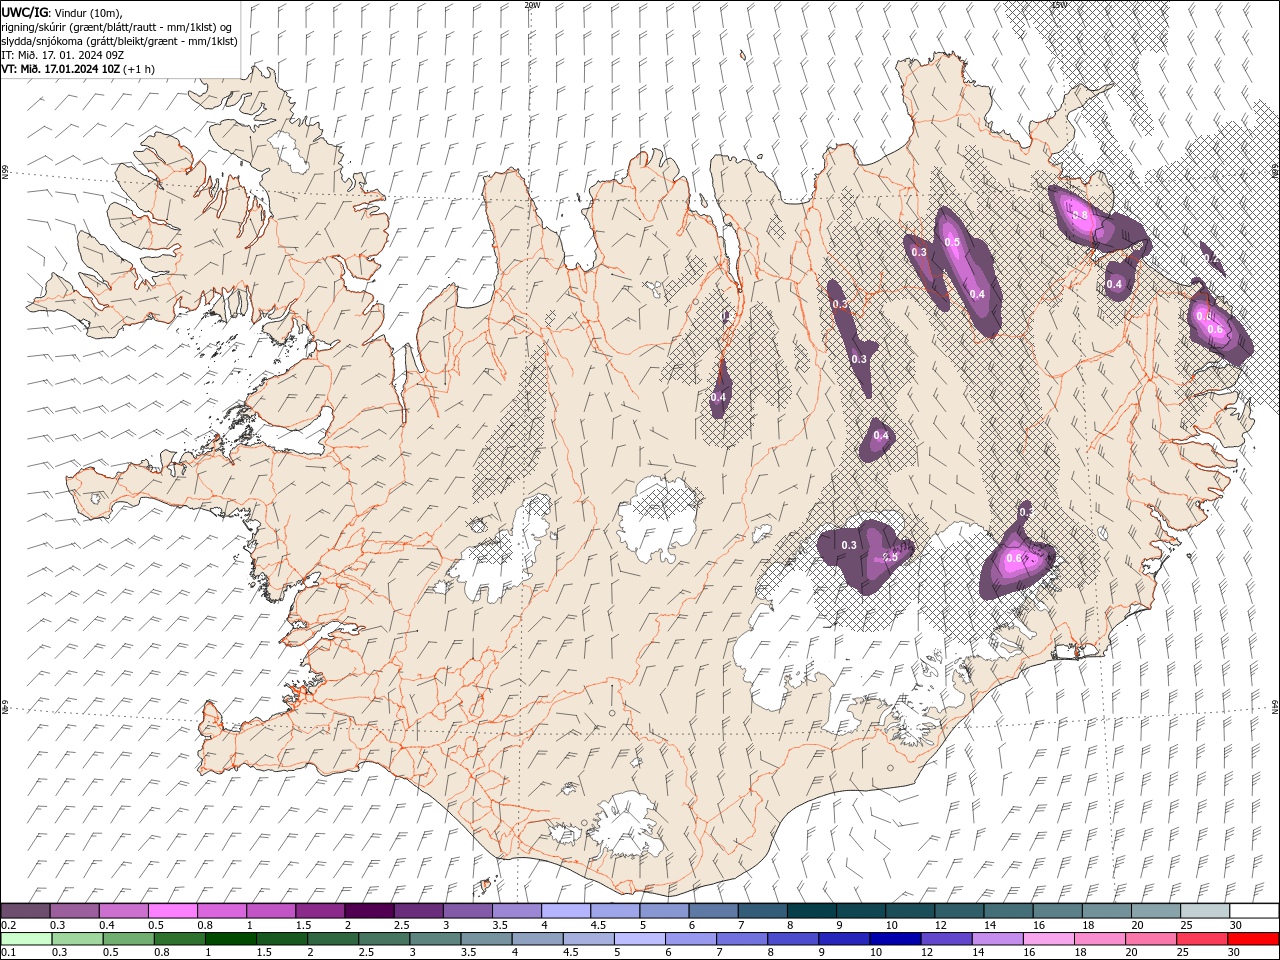
Task: Click the '20W' longitude label at top edge
Action: 532,5
